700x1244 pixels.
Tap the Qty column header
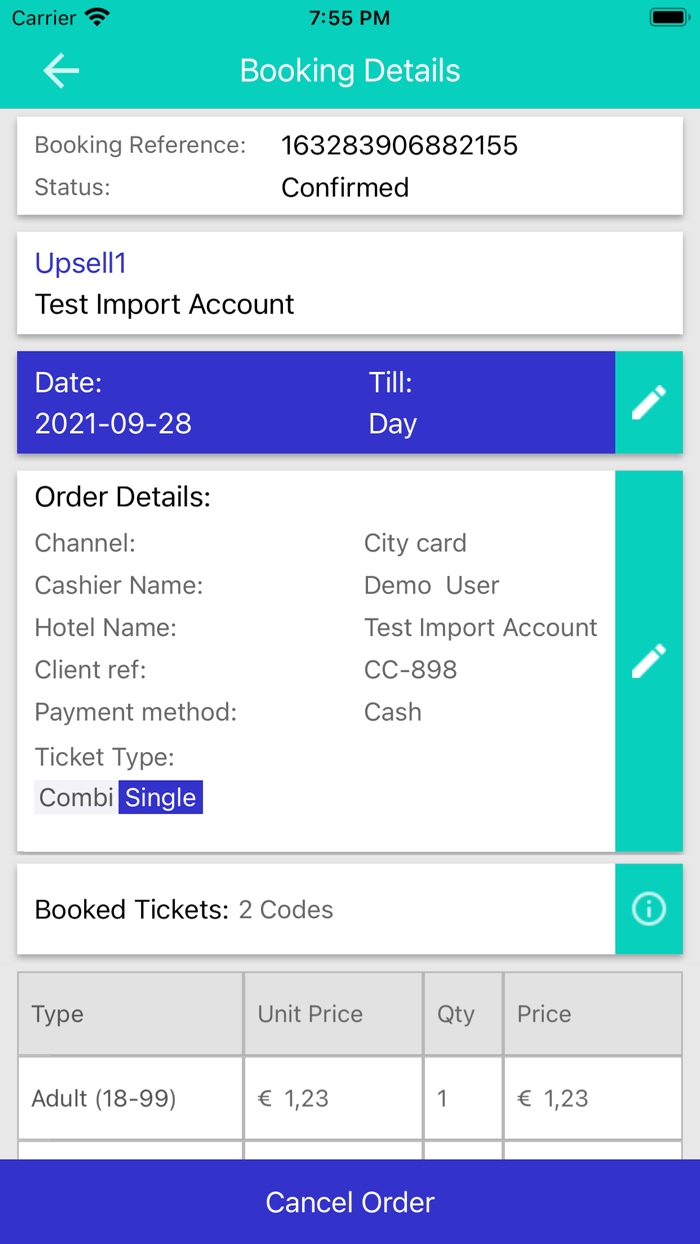click(x=456, y=1014)
